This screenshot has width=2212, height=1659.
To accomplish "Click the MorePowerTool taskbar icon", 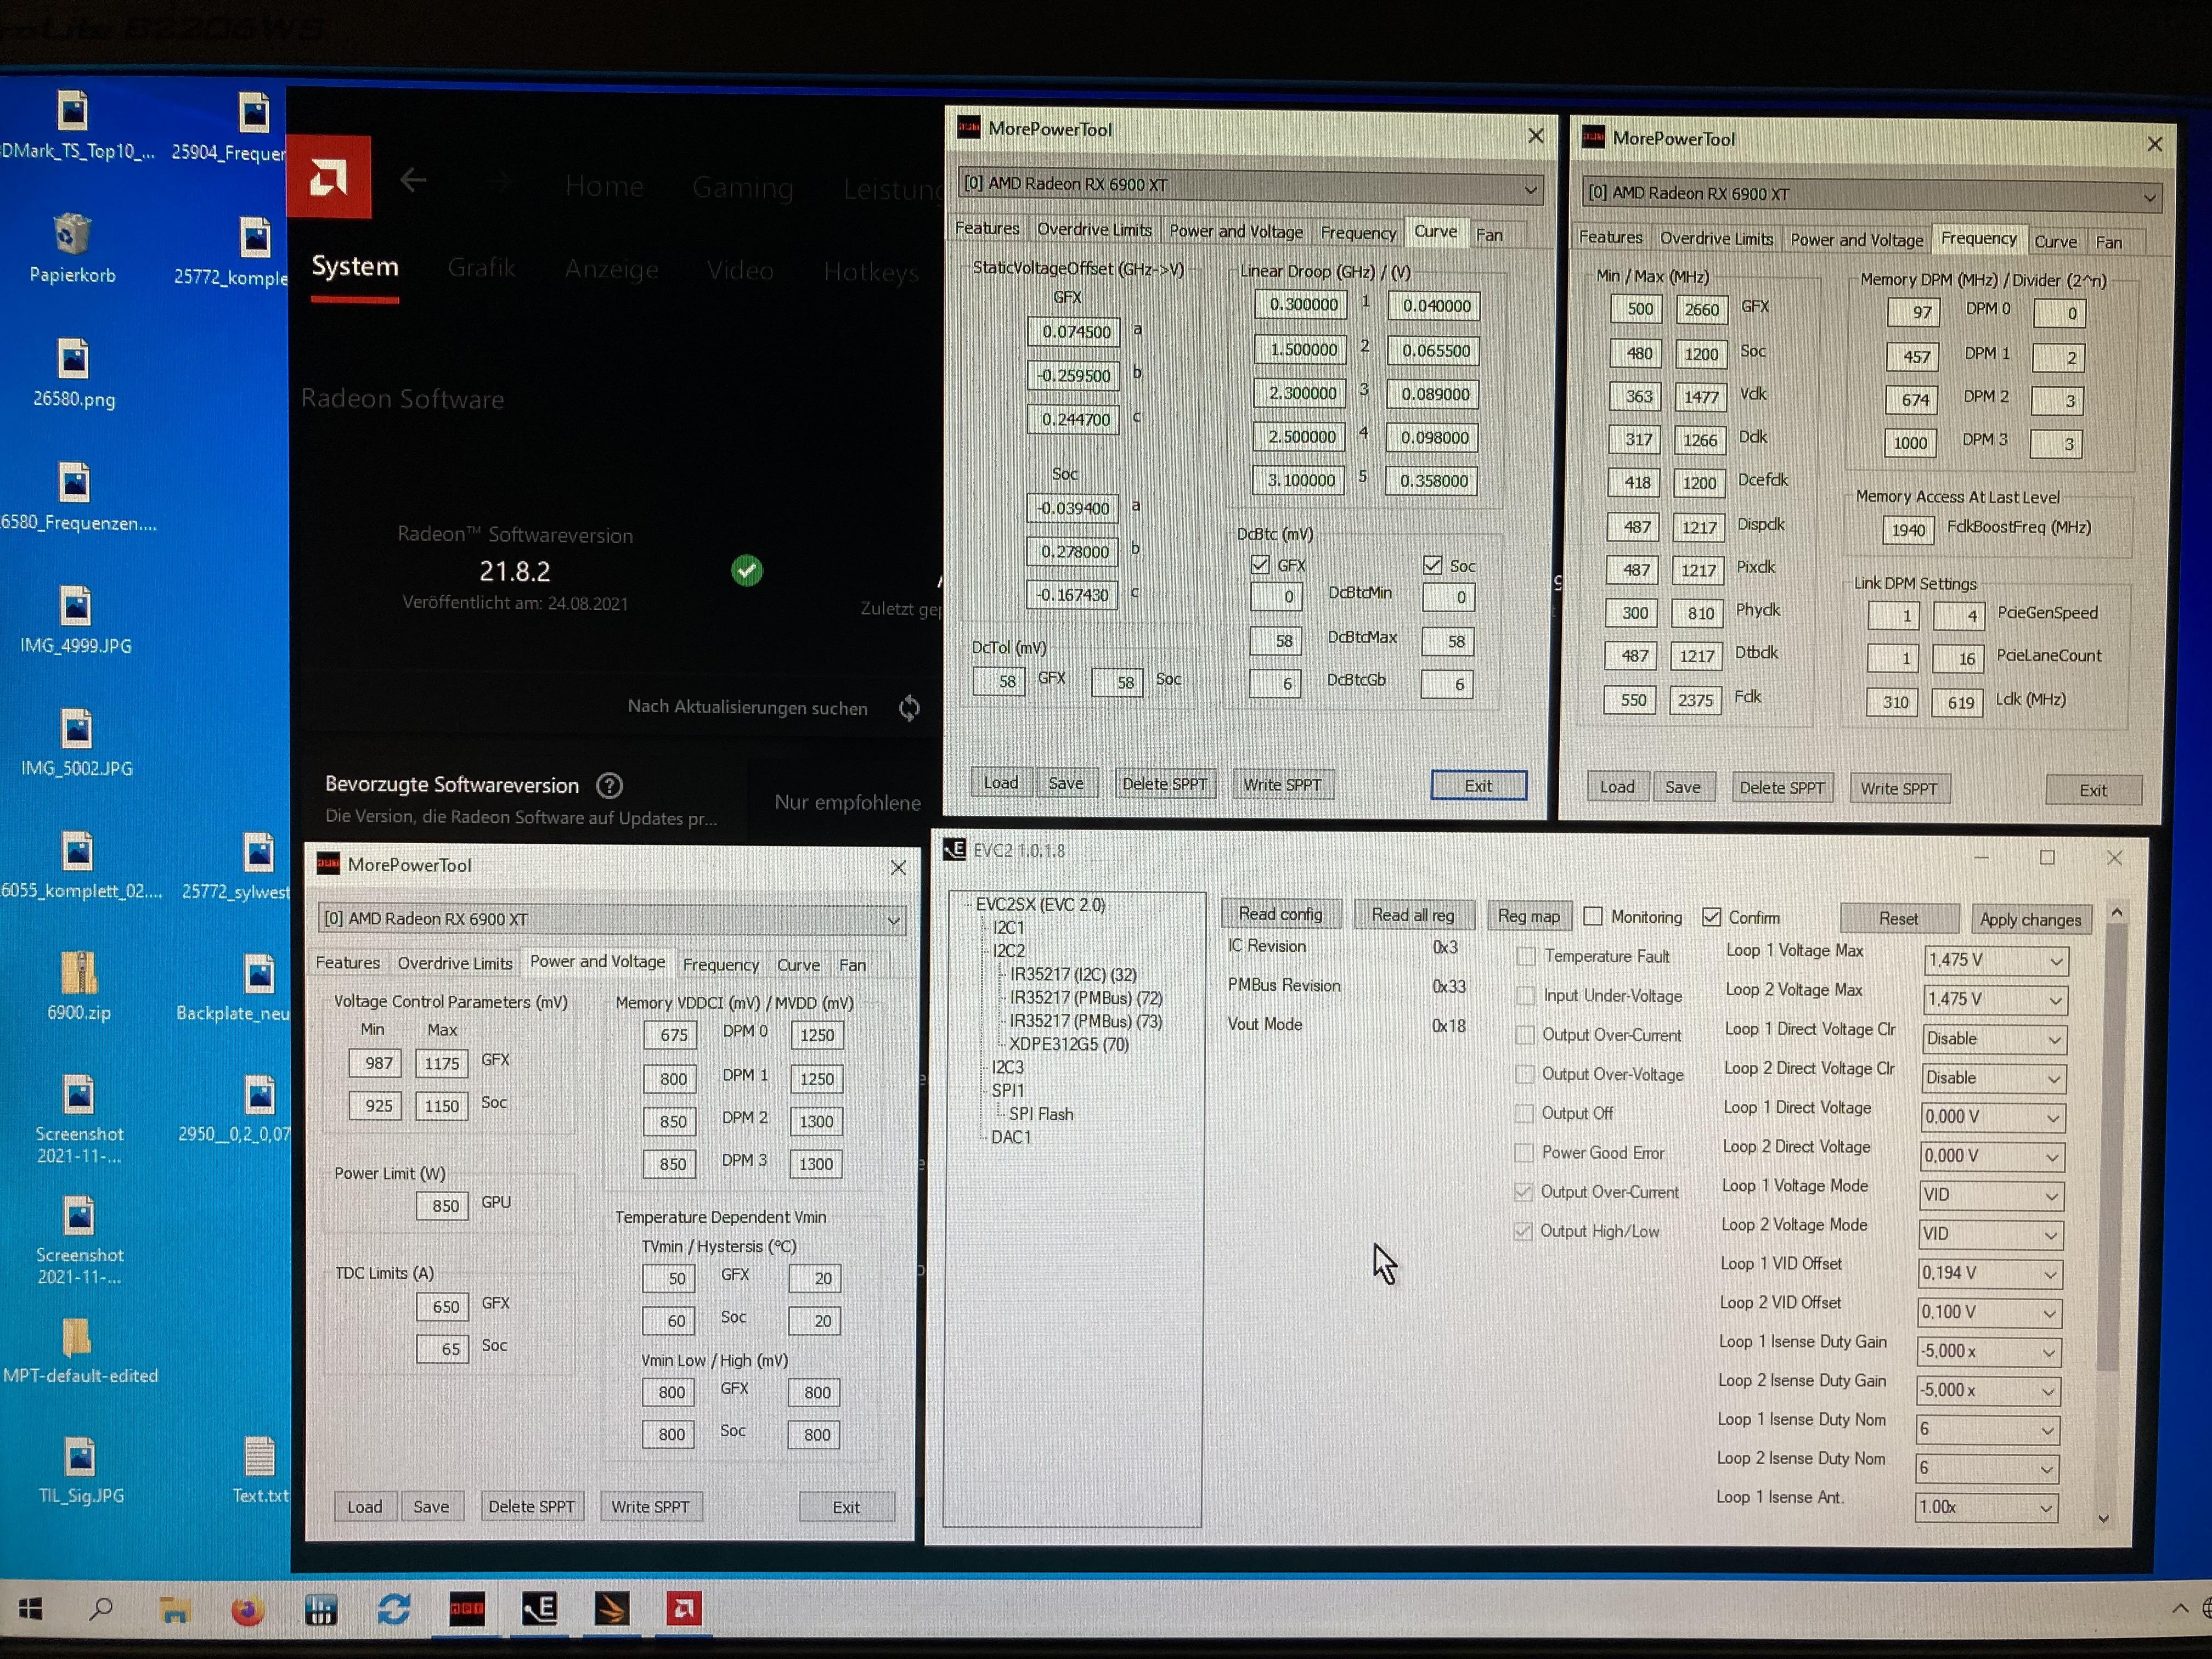I will coord(467,1609).
